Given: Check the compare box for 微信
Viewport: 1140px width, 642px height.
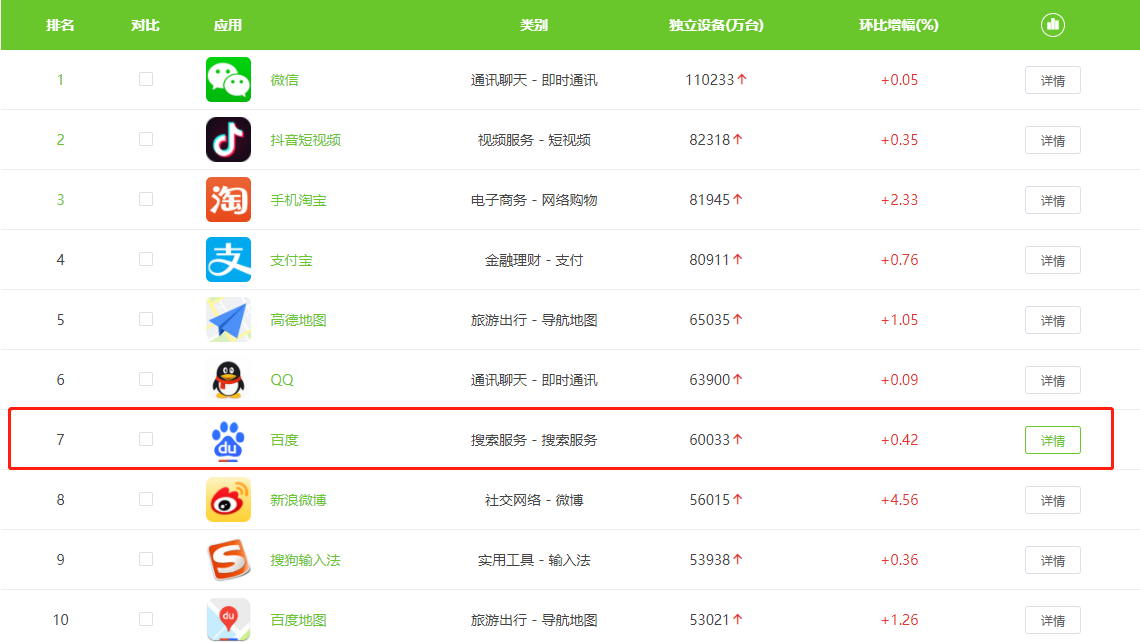Looking at the screenshot, I should point(146,79).
